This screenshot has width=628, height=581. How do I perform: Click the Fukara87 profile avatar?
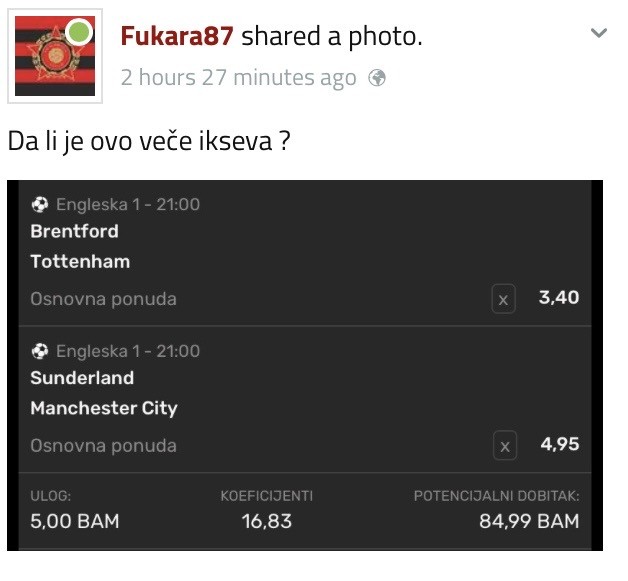(55, 56)
